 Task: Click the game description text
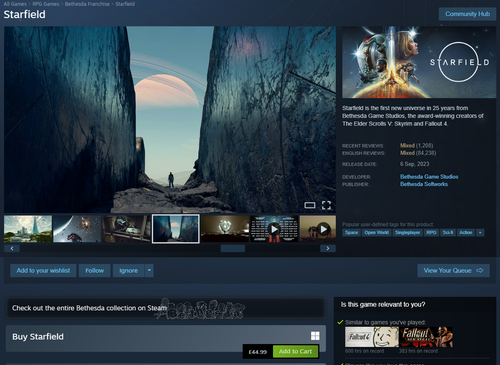(x=413, y=116)
